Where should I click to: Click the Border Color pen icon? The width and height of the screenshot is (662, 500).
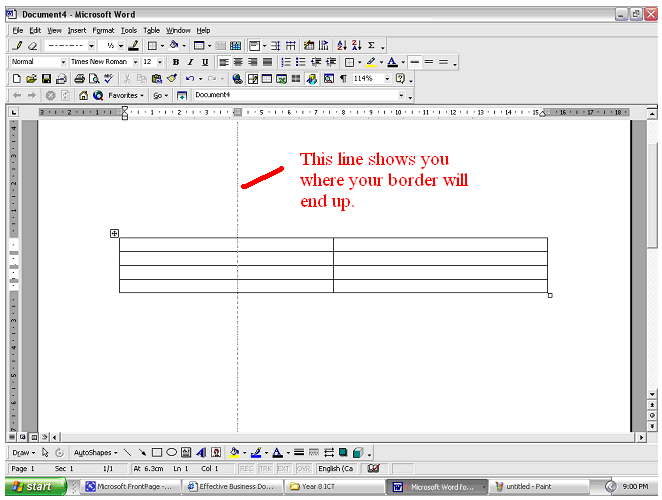pyautogui.click(x=134, y=45)
